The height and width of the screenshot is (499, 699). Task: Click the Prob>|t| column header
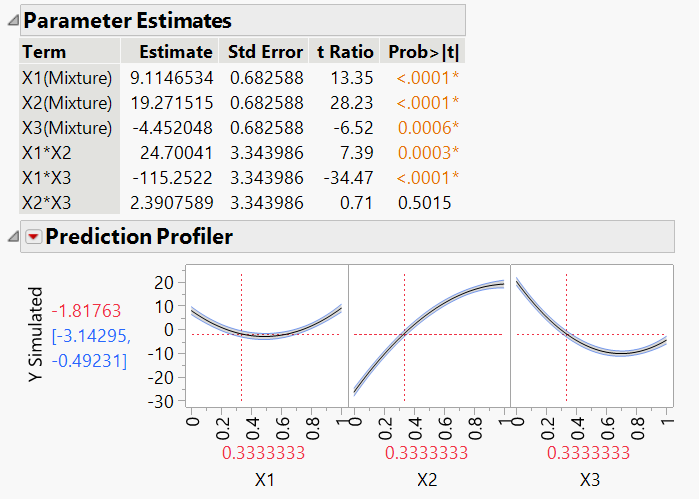423,52
